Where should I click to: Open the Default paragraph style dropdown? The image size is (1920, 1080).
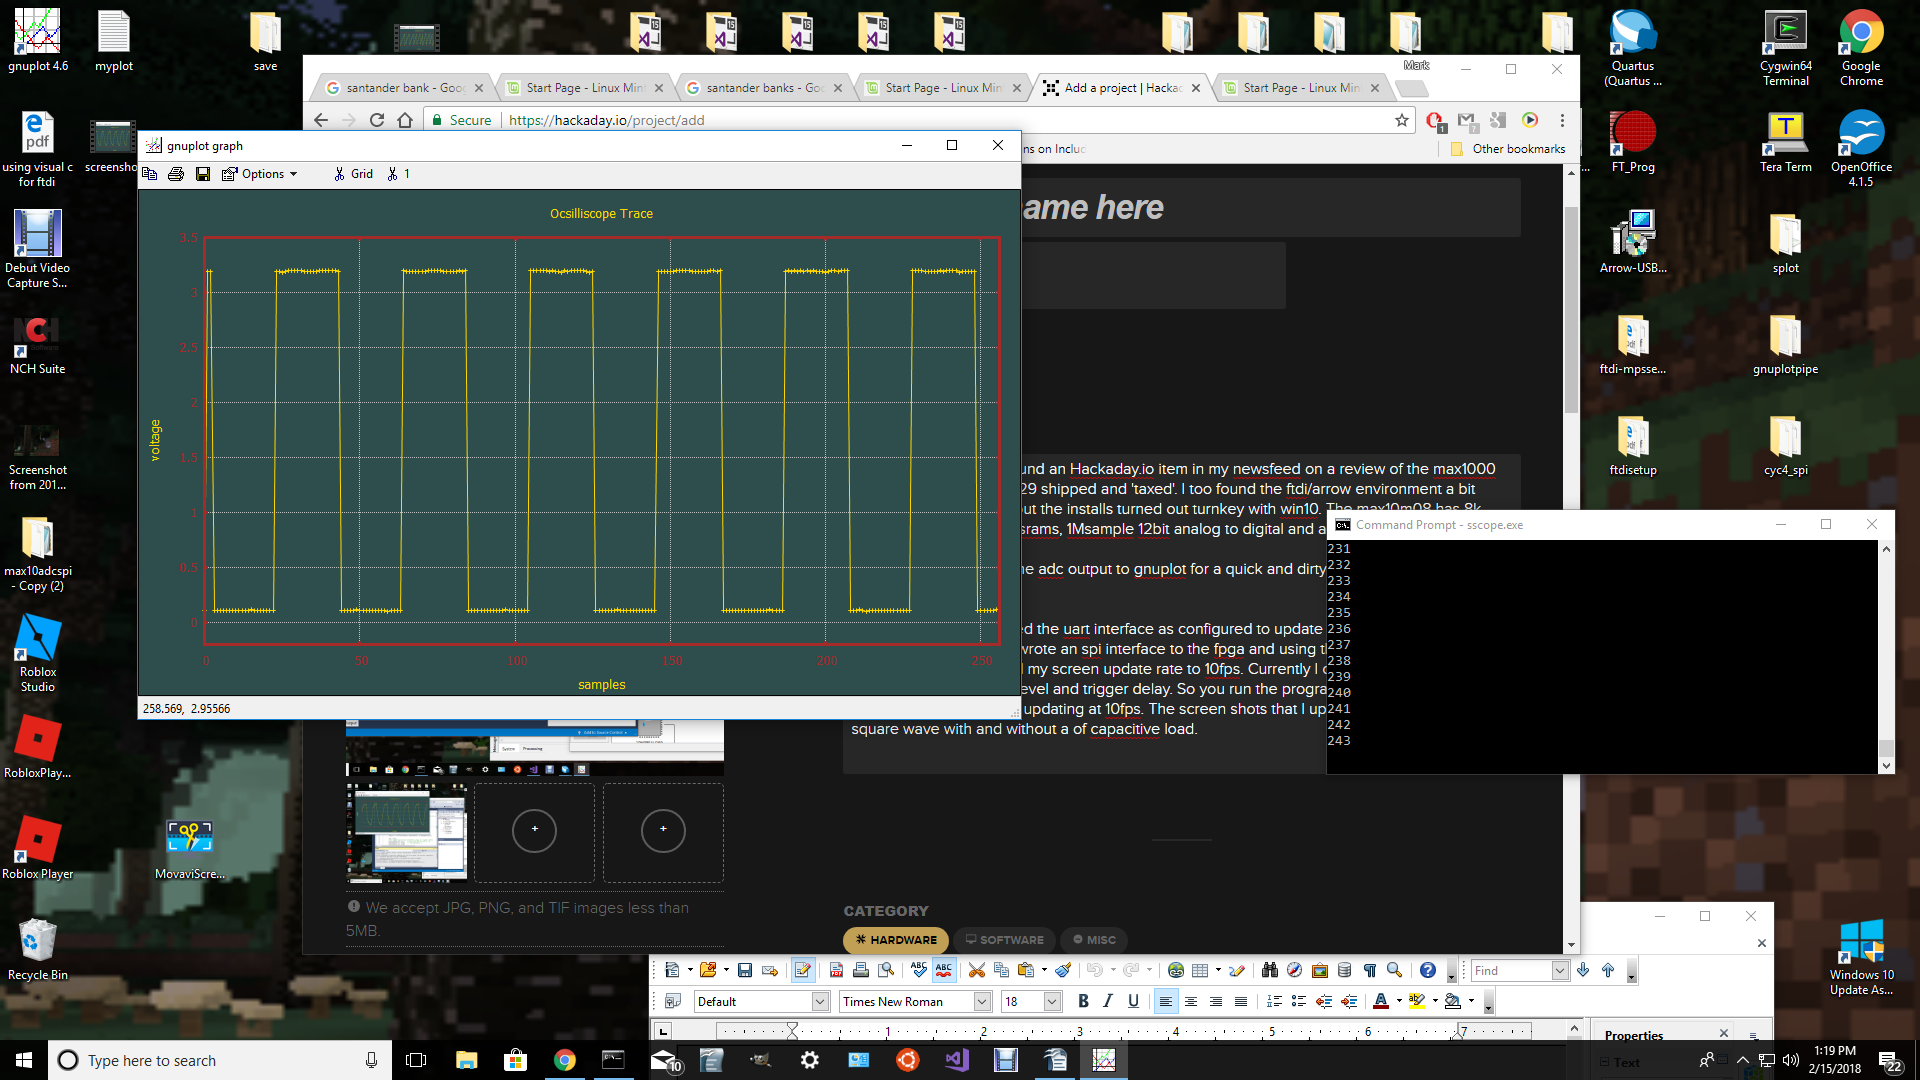[x=818, y=1001]
